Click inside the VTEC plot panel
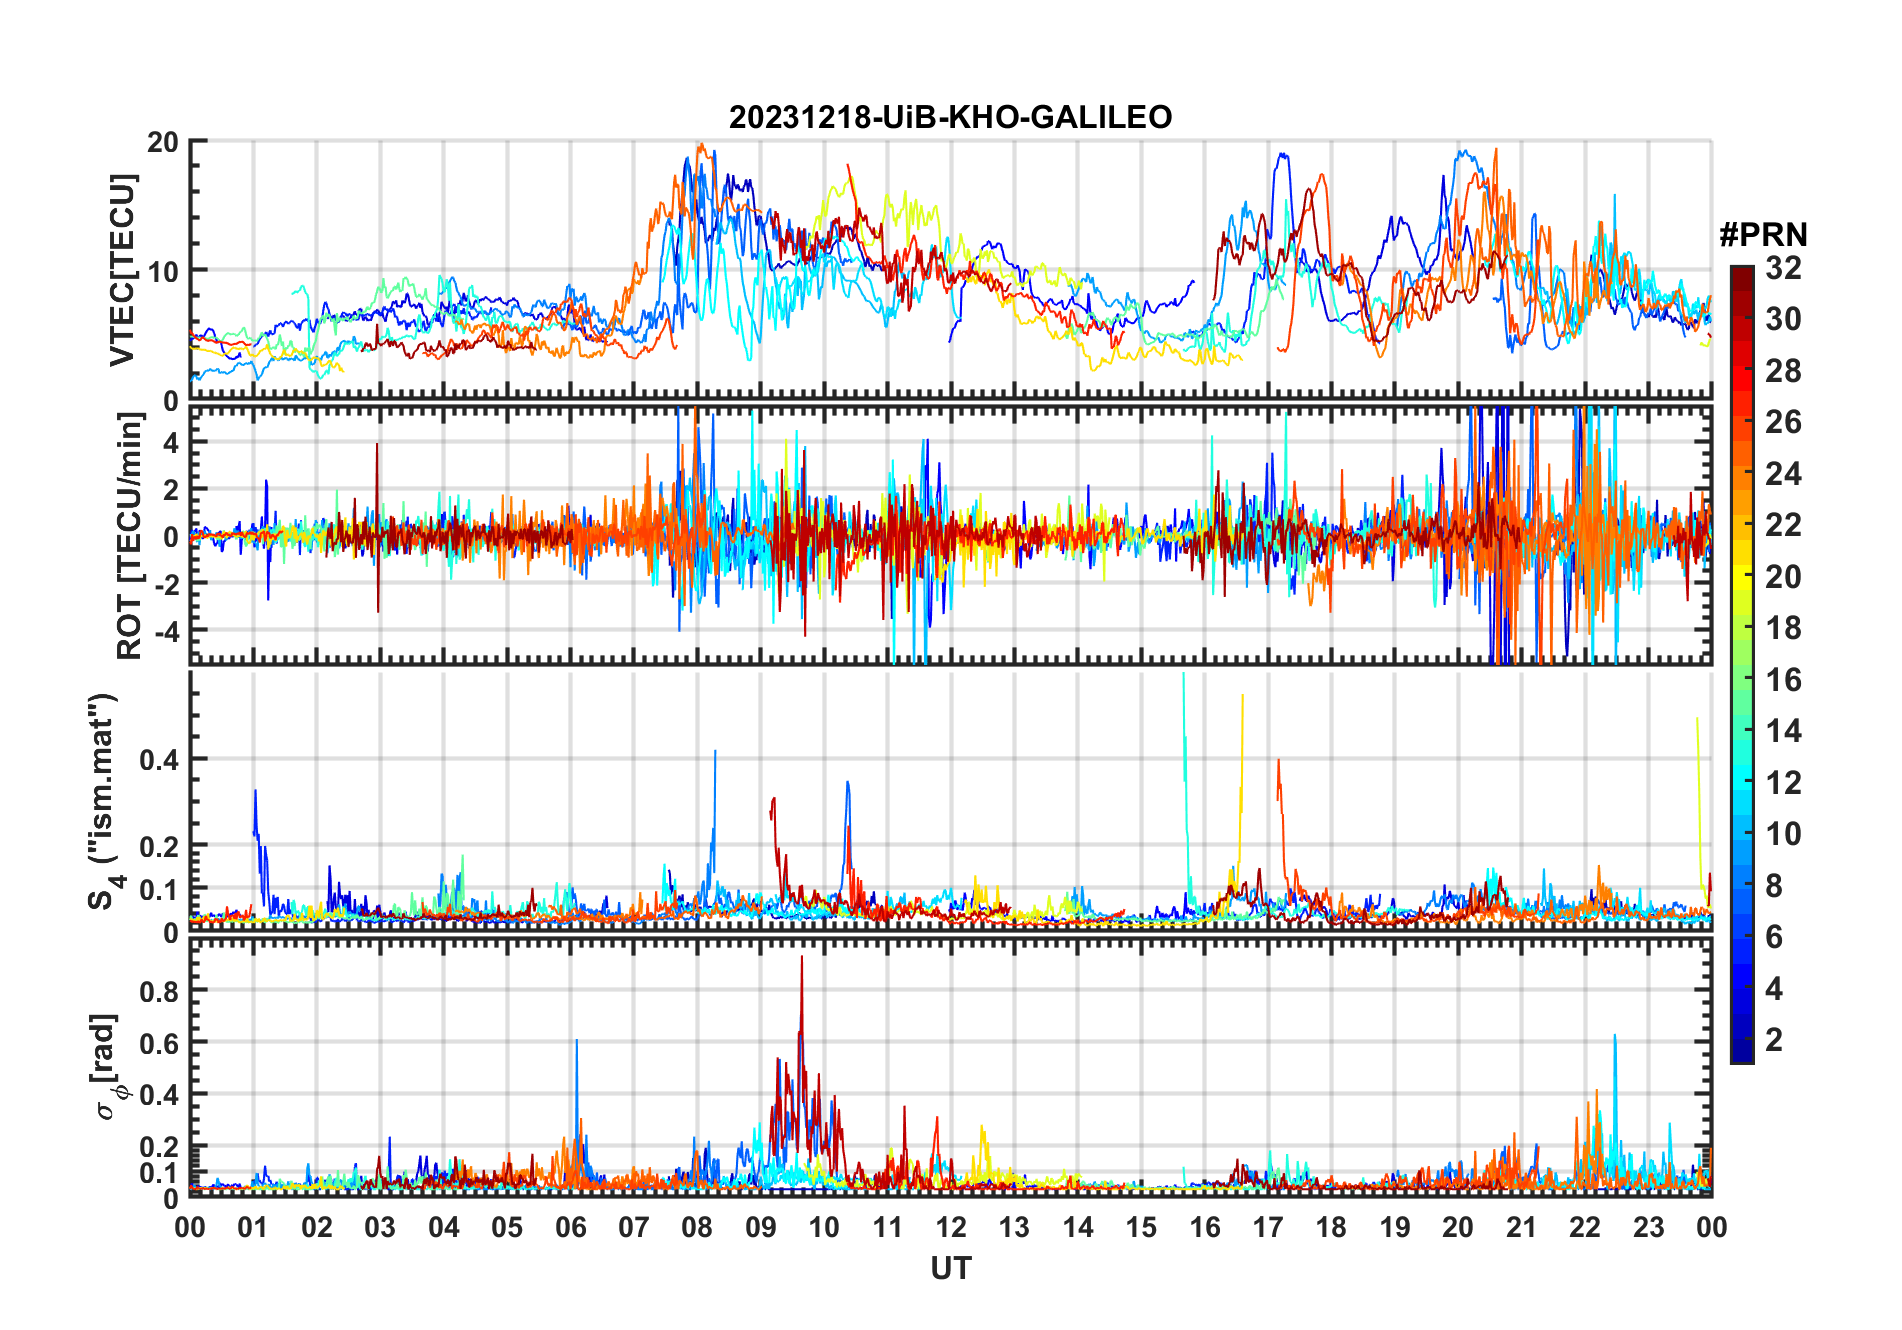 tap(950, 270)
